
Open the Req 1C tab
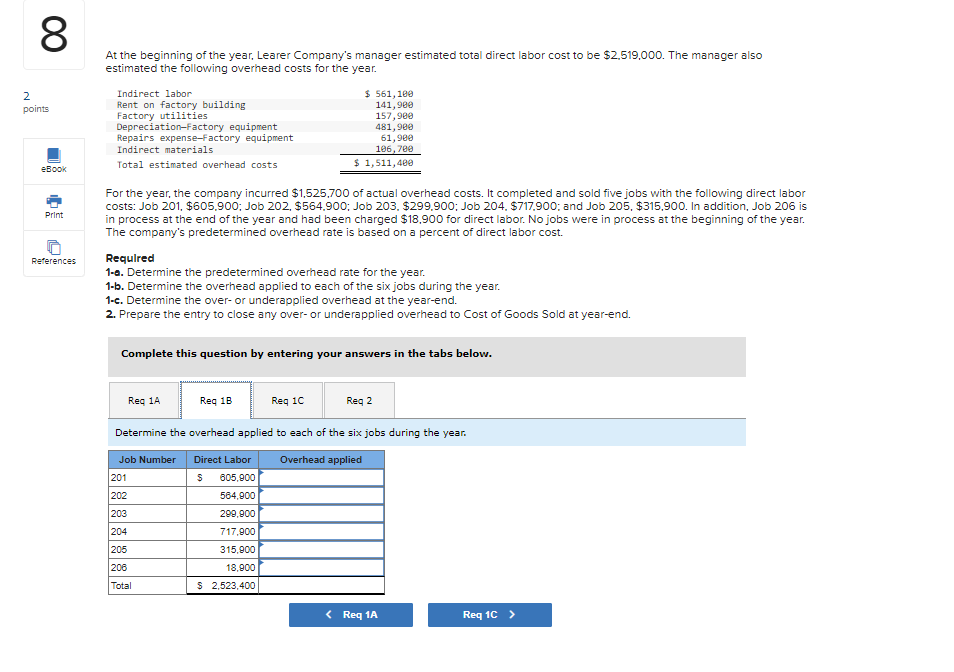(287, 400)
